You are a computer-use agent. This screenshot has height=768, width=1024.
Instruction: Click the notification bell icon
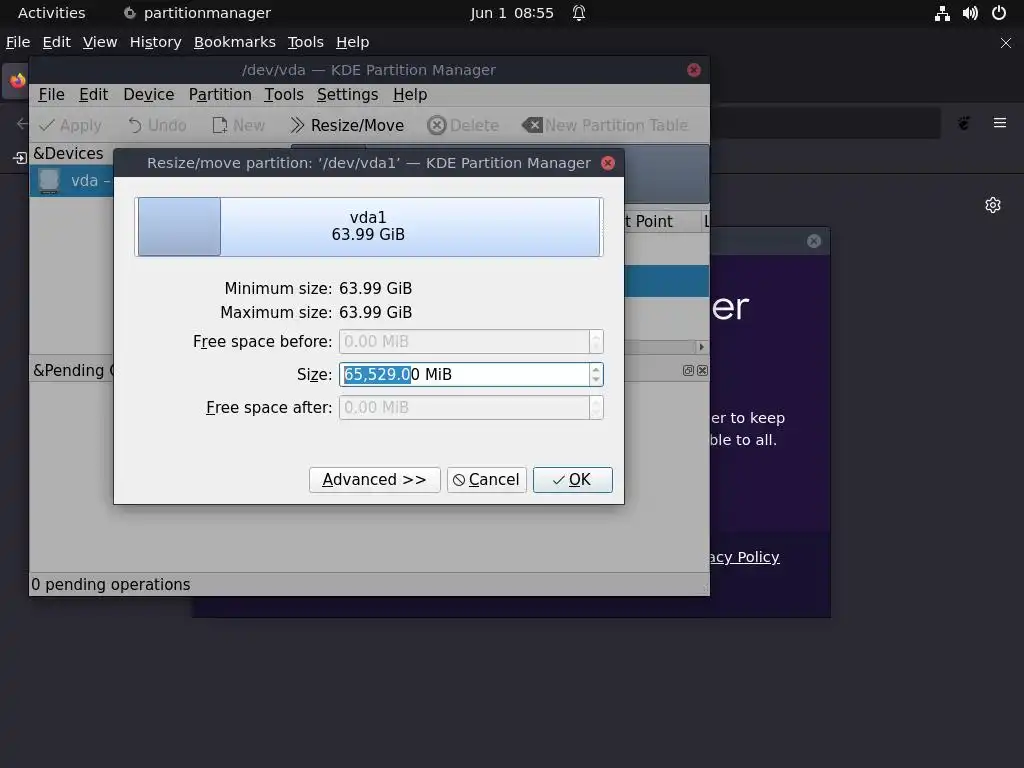point(579,13)
